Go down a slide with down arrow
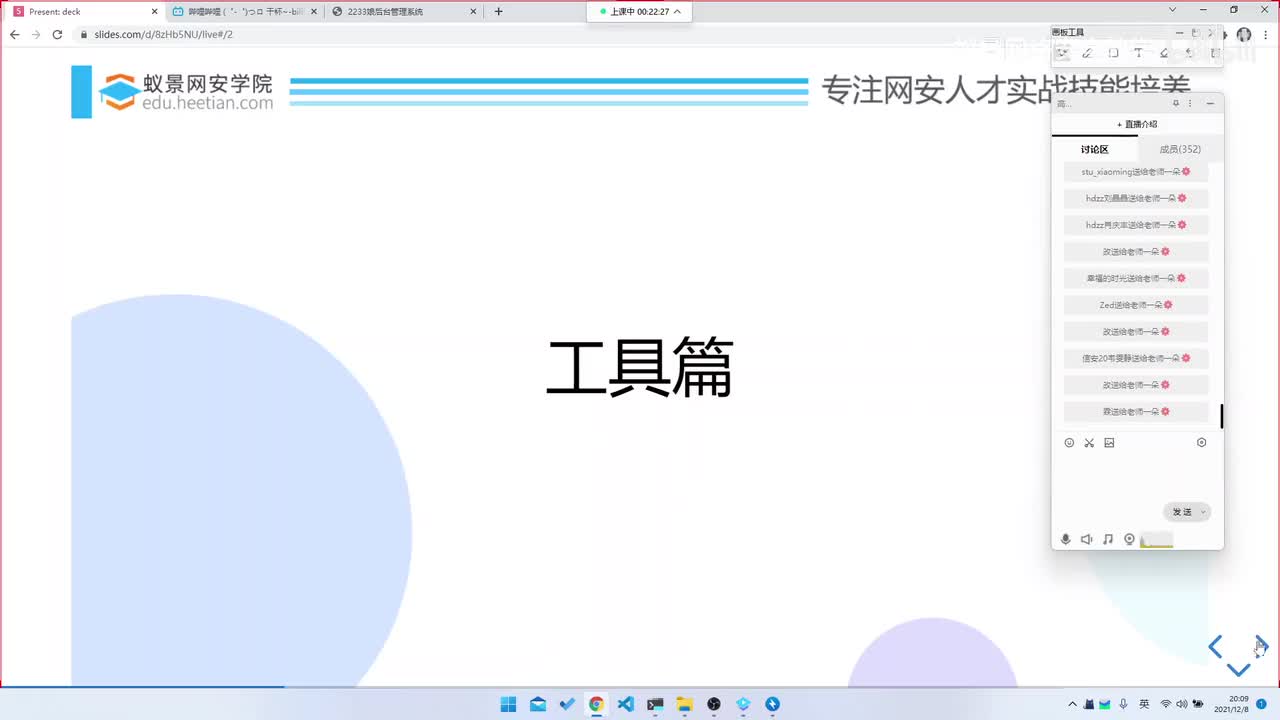The image size is (1280, 720). click(x=1238, y=670)
